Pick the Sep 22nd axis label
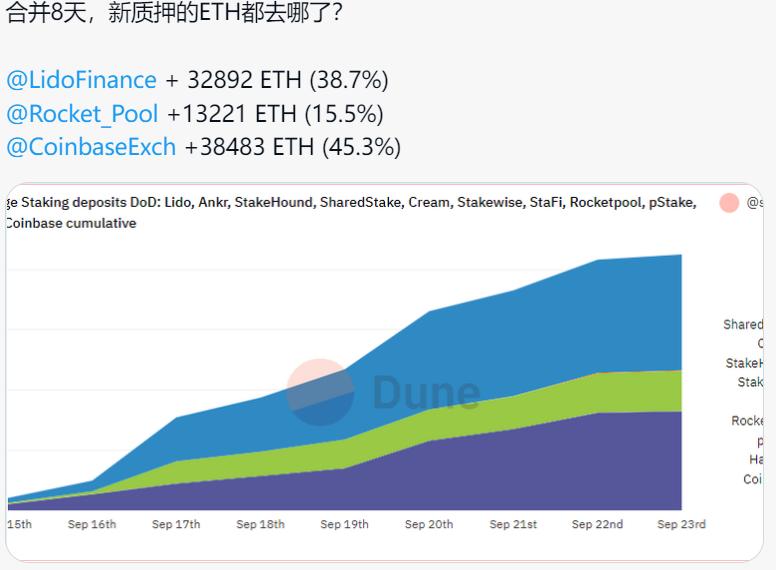The image size is (776, 570). tap(597, 524)
